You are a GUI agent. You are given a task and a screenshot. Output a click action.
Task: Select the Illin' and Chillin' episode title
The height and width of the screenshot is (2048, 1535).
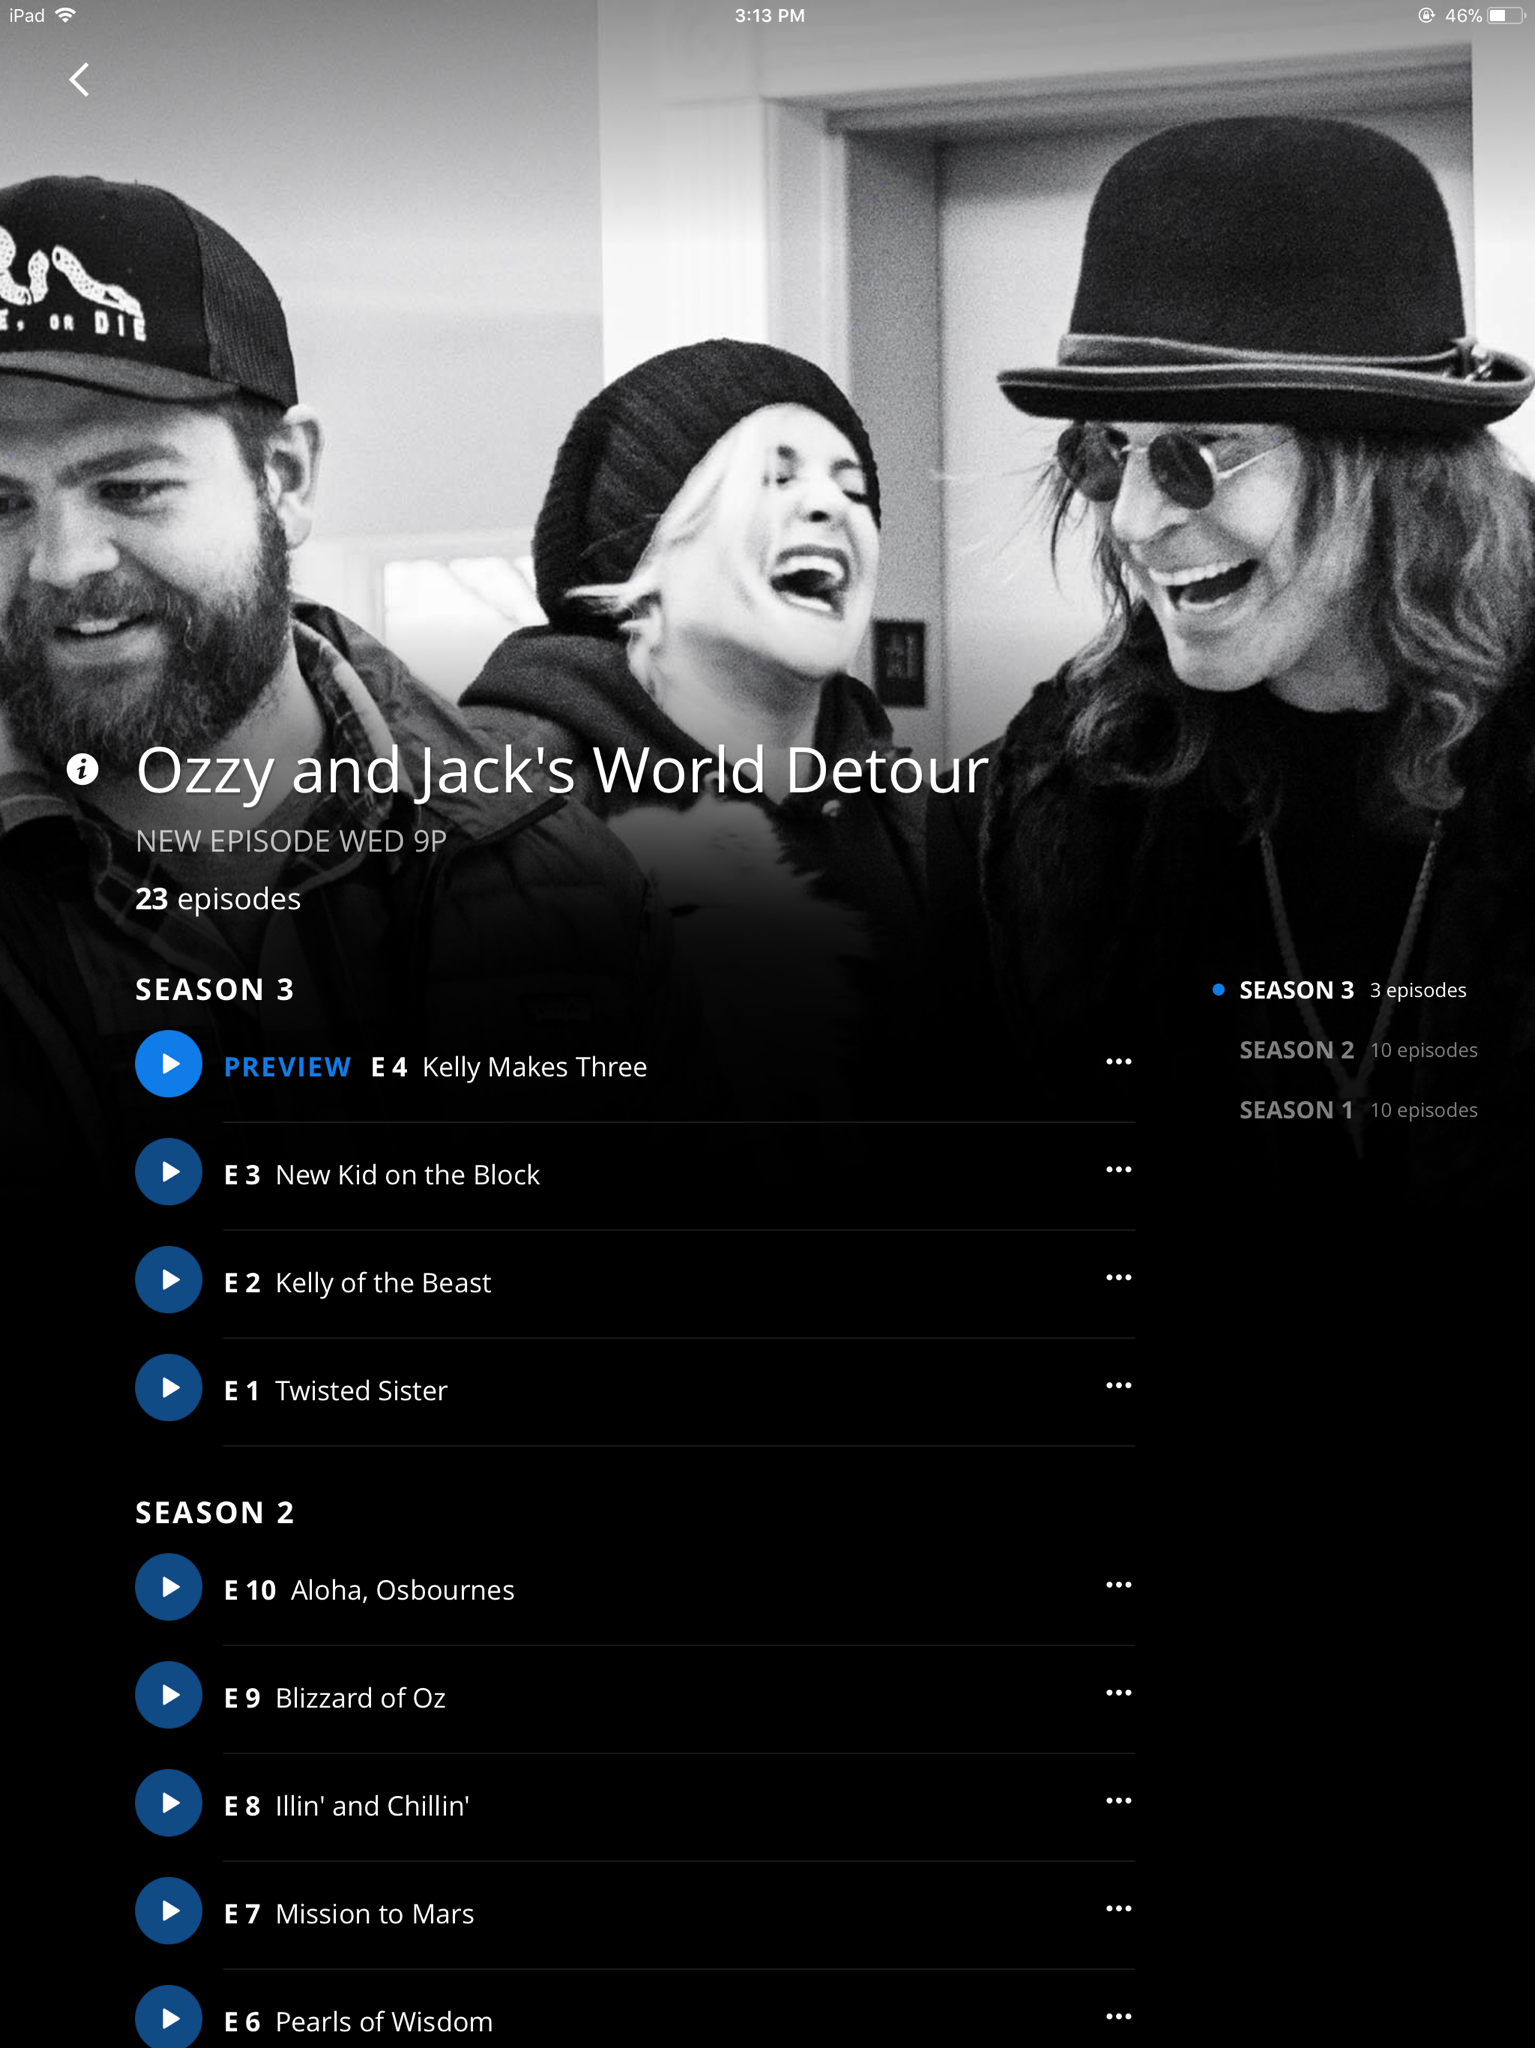[x=372, y=1806]
